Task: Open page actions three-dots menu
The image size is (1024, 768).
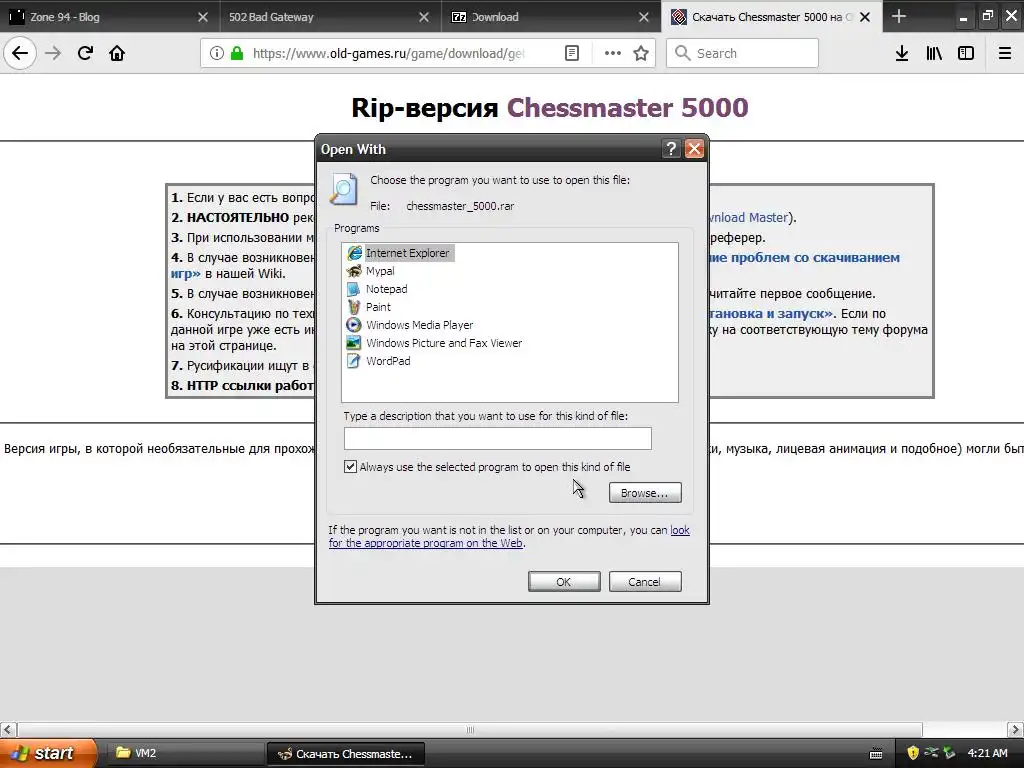Action: [612, 54]
